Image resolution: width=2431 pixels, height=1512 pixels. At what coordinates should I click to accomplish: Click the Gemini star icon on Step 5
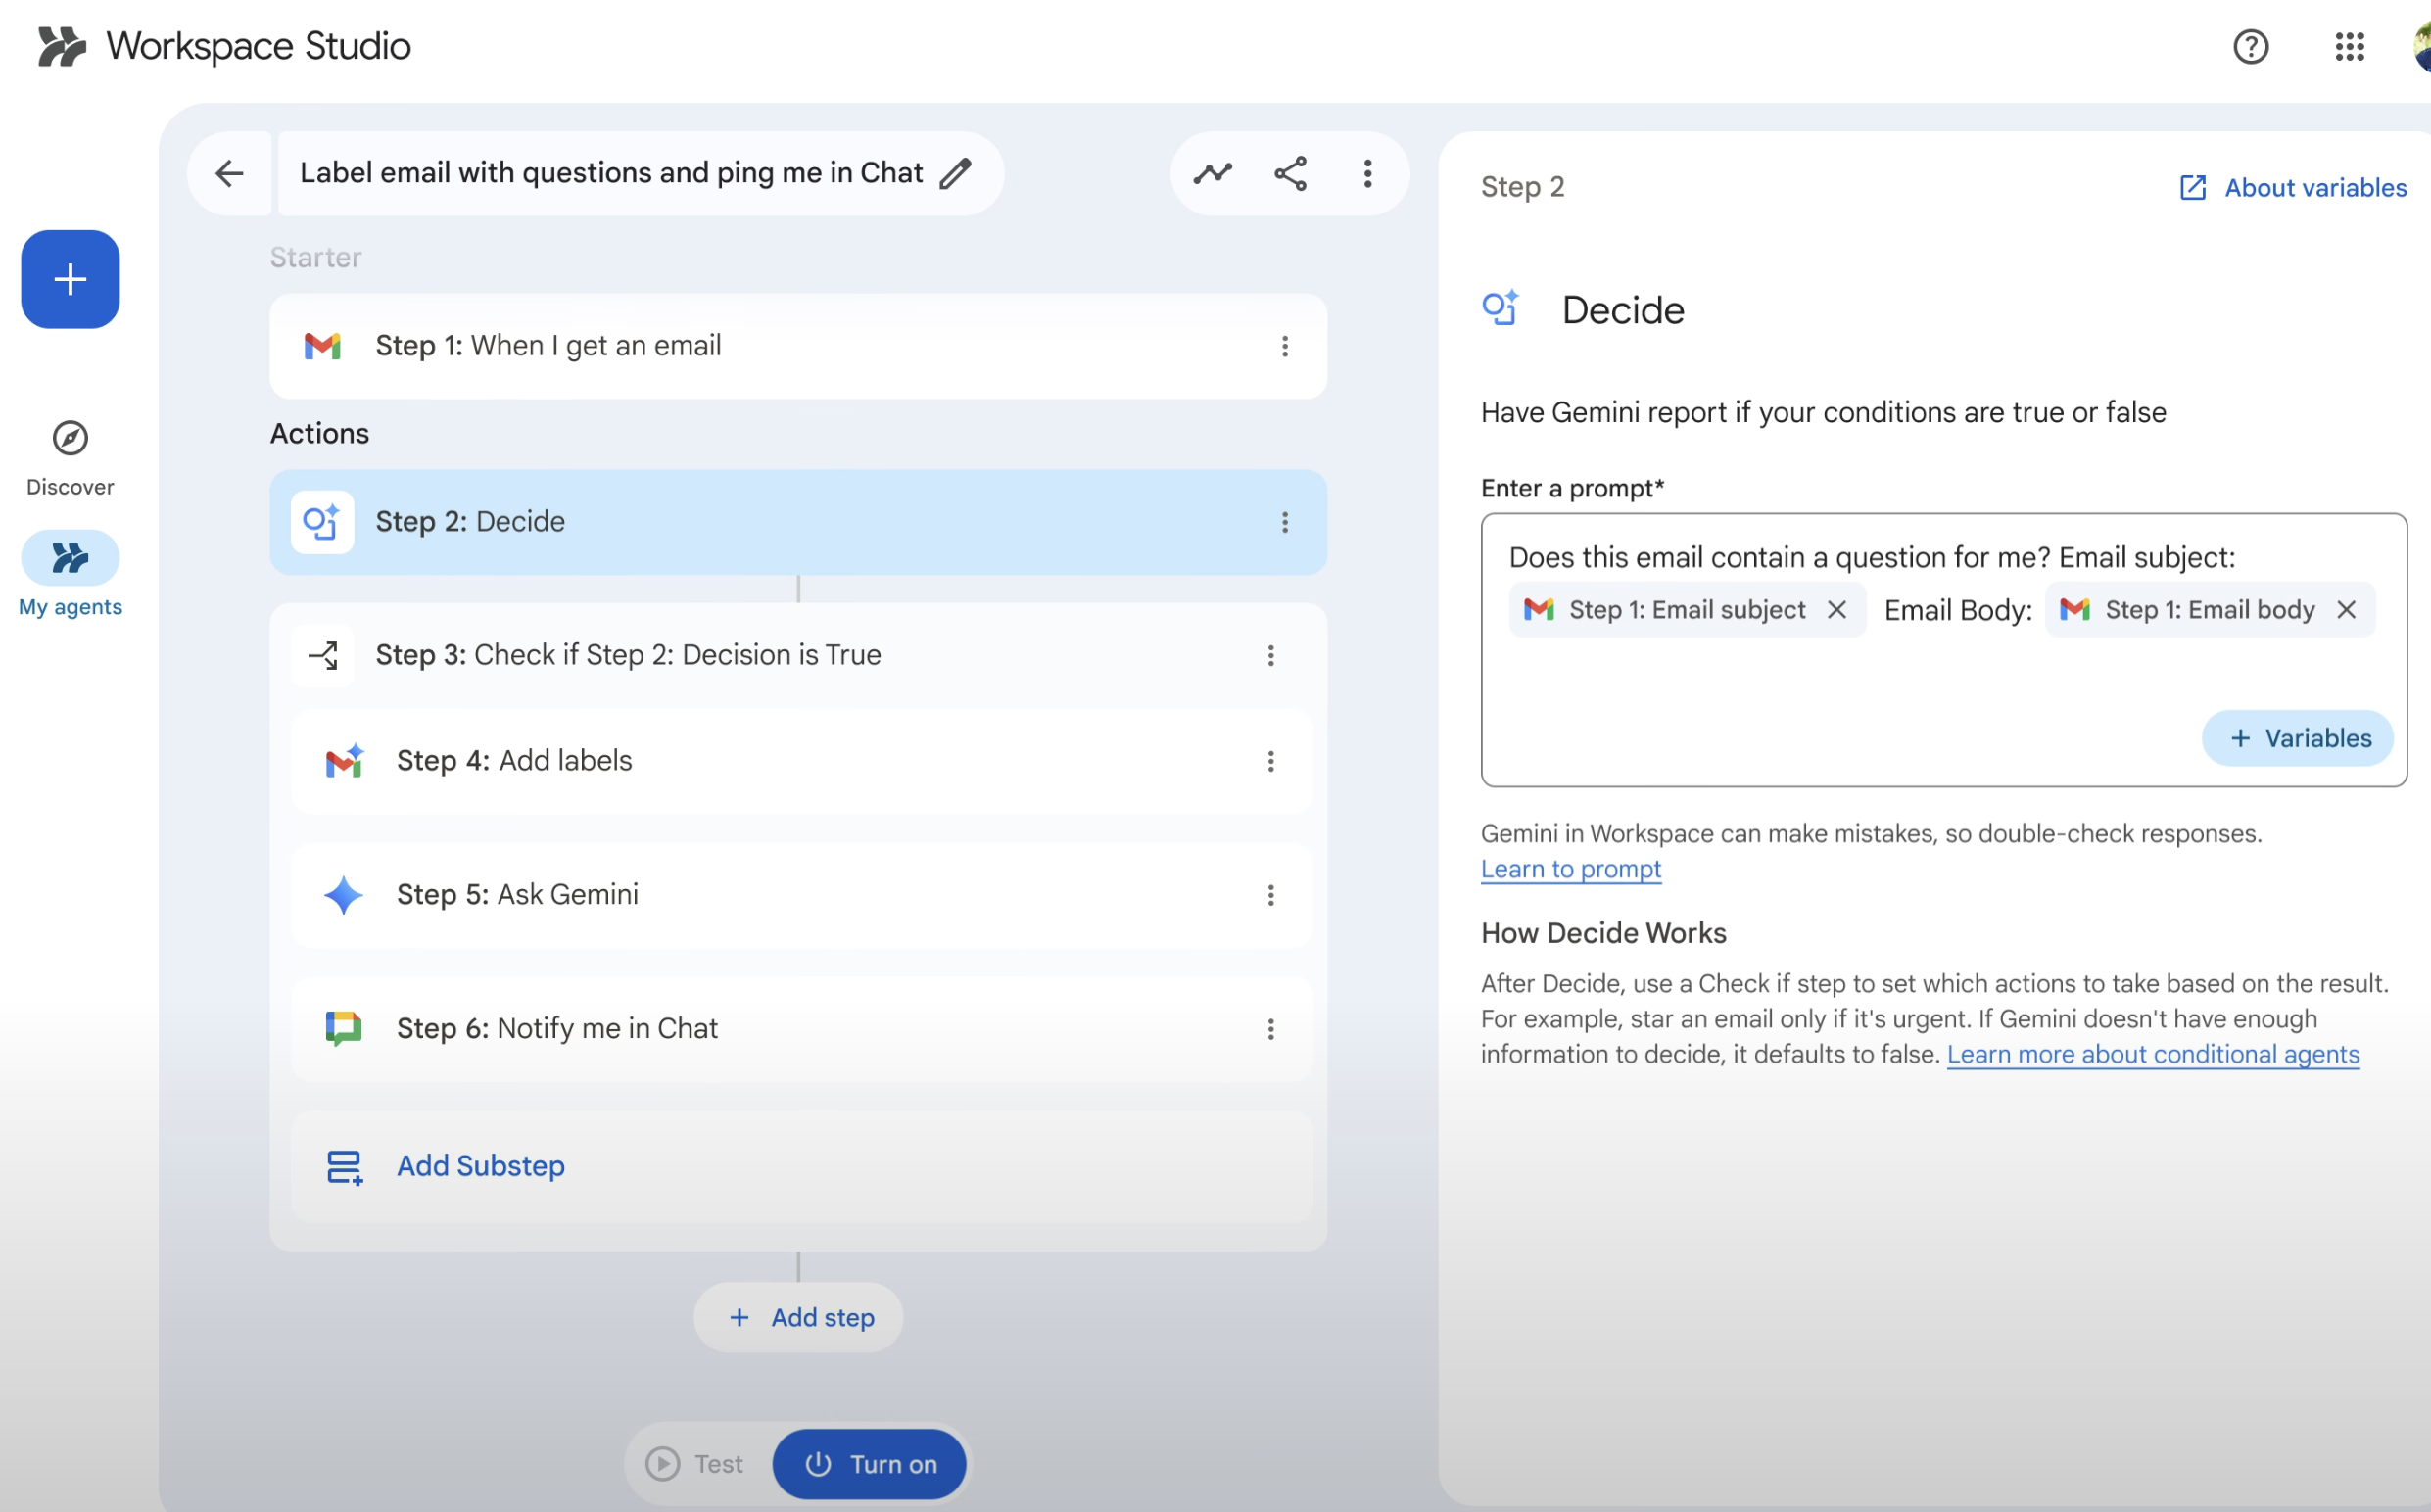tap(343, 895)
